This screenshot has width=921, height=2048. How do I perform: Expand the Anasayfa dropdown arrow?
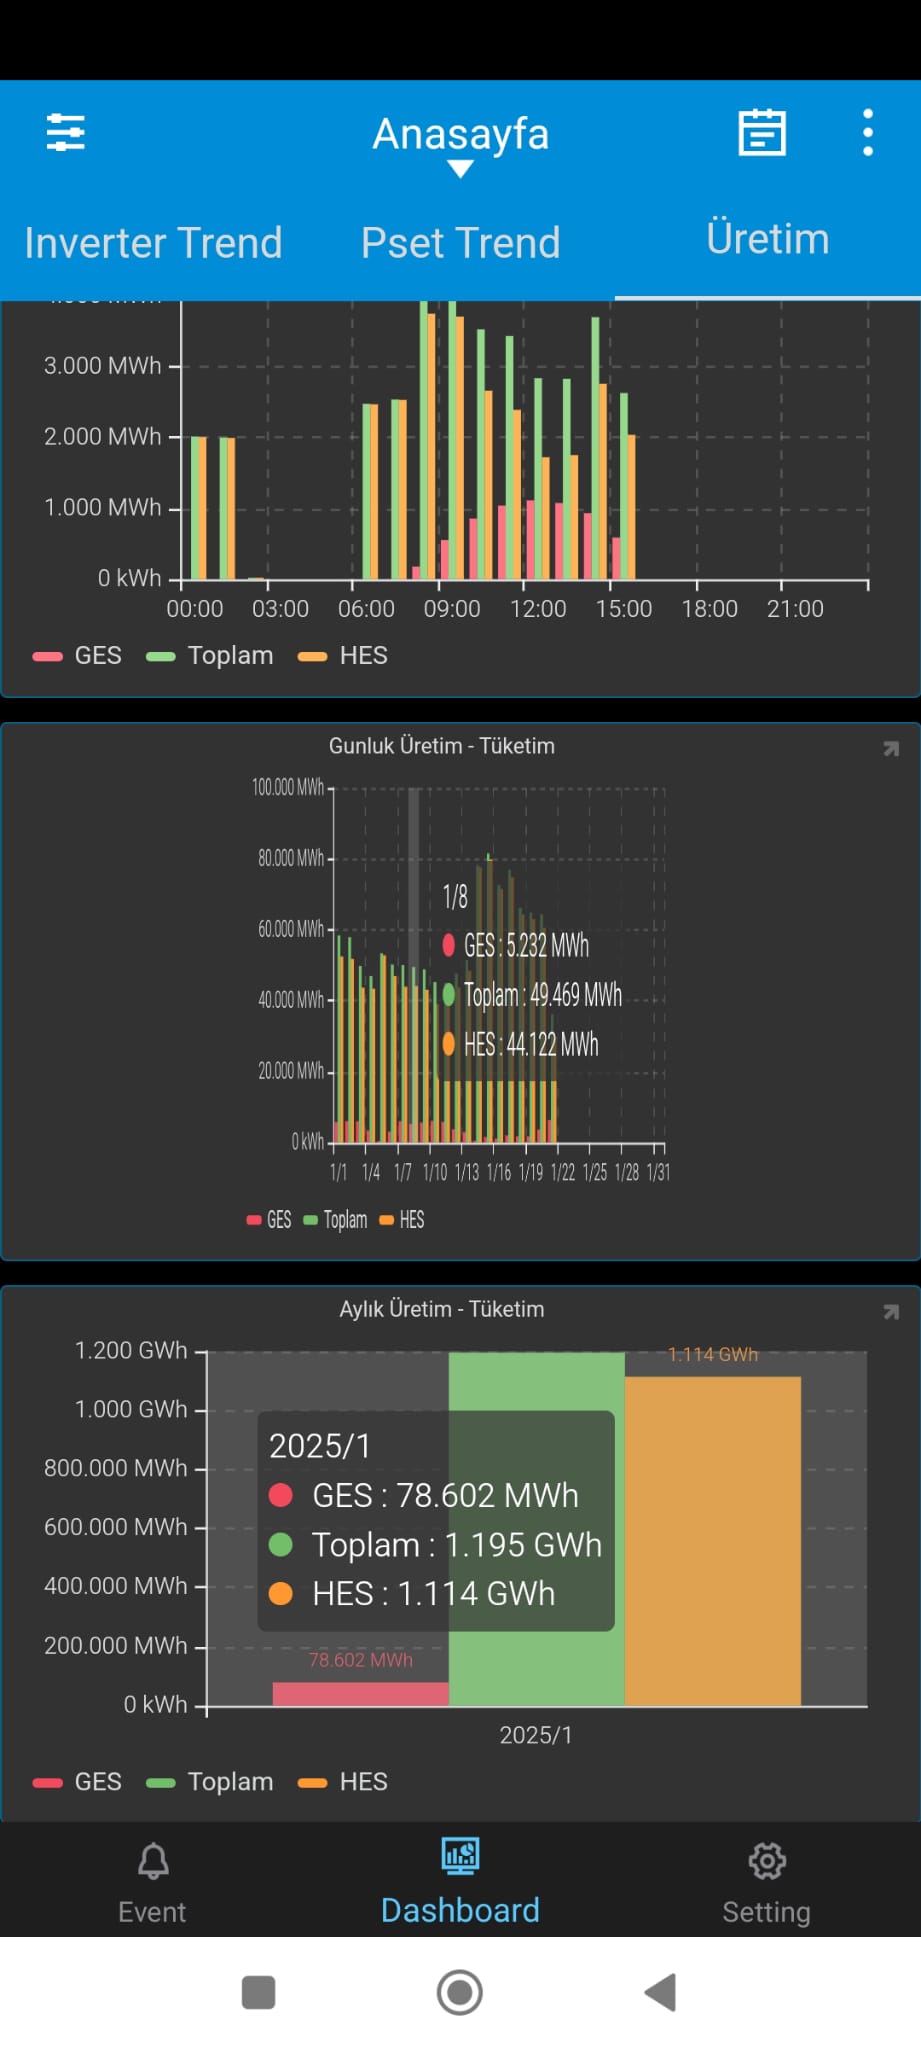pyautogui.click(x=460, y=170)
